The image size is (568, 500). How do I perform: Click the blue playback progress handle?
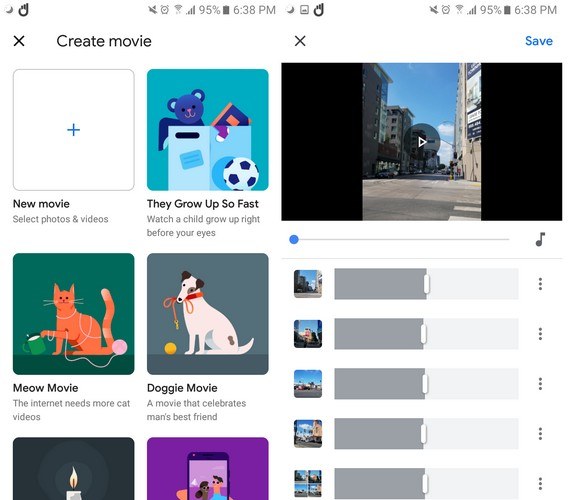pyautogui.click(x=294, y=239)
